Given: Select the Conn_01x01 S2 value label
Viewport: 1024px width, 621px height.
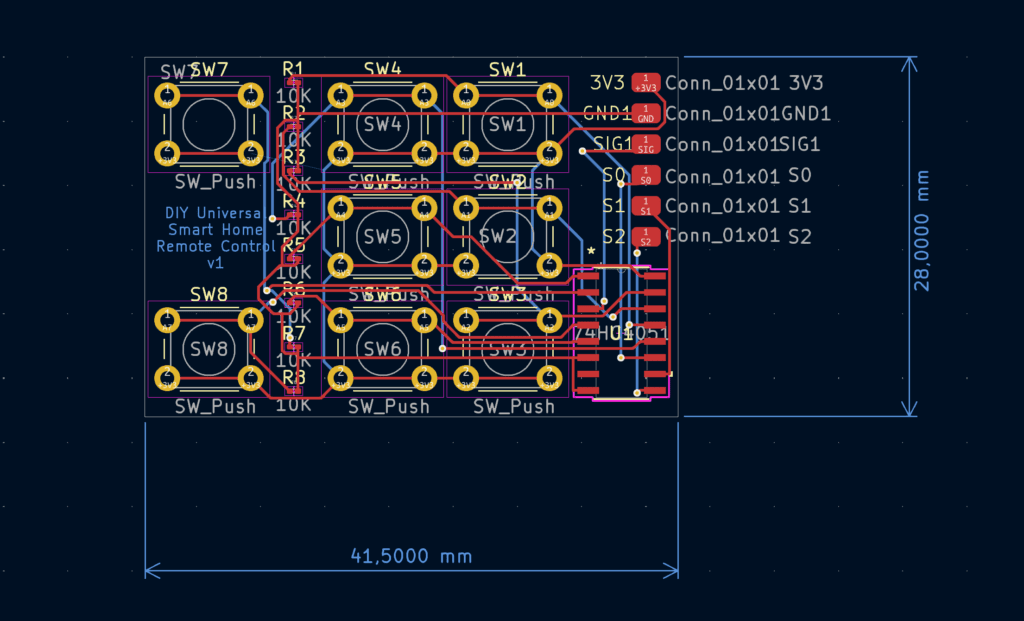Looking at the screenshot, I should click(x=738, y=238).
